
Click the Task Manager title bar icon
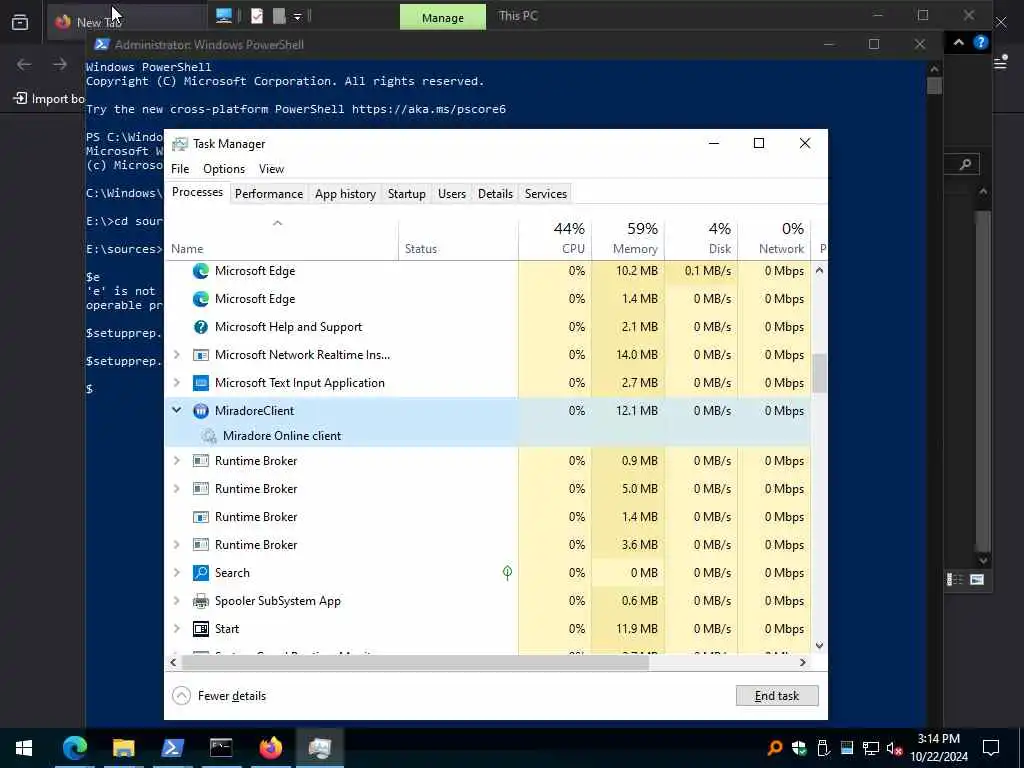click(x=180, y=144)
